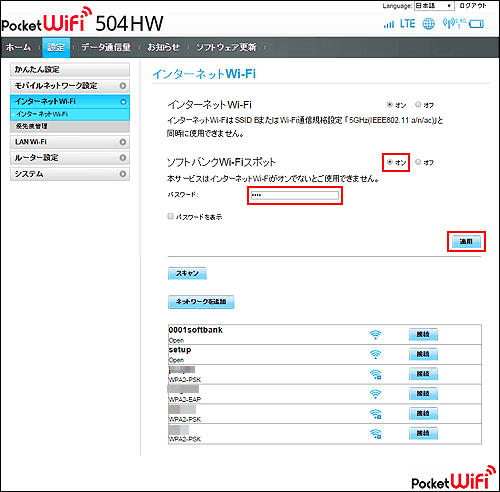The height and width of the screenshot is (492, 500).
Task: Open the お知らせ tab
Action: [x=163, y=47]
